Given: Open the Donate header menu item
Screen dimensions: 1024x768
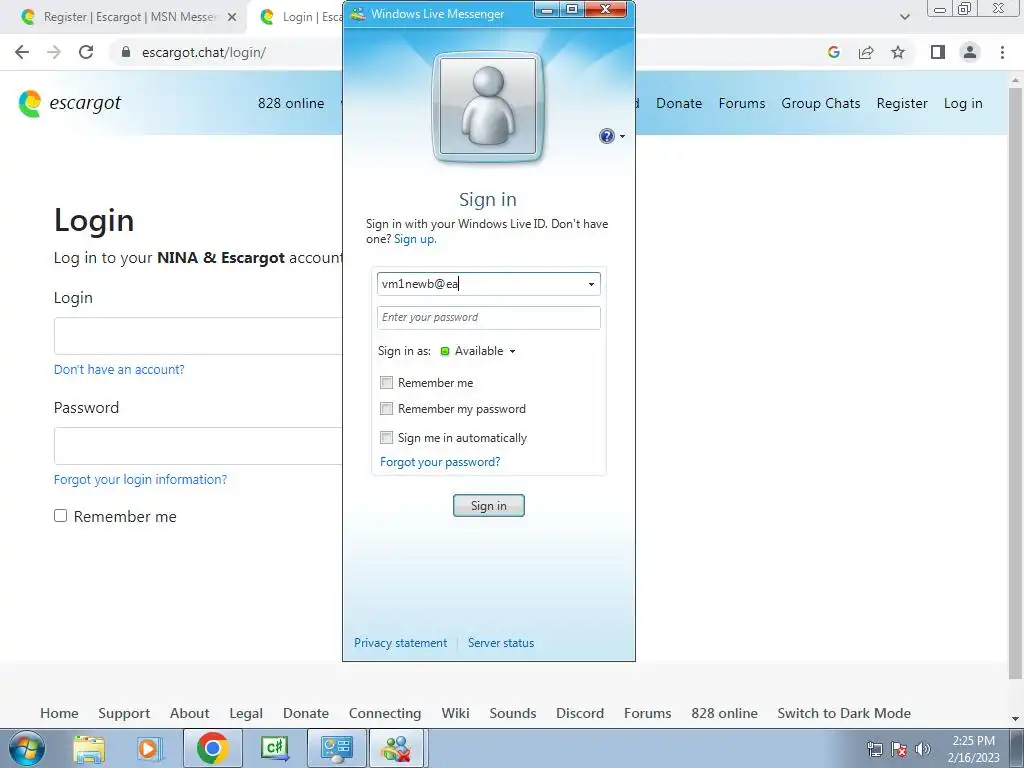Looking at the screenshot, I should (x=679, y=103).
